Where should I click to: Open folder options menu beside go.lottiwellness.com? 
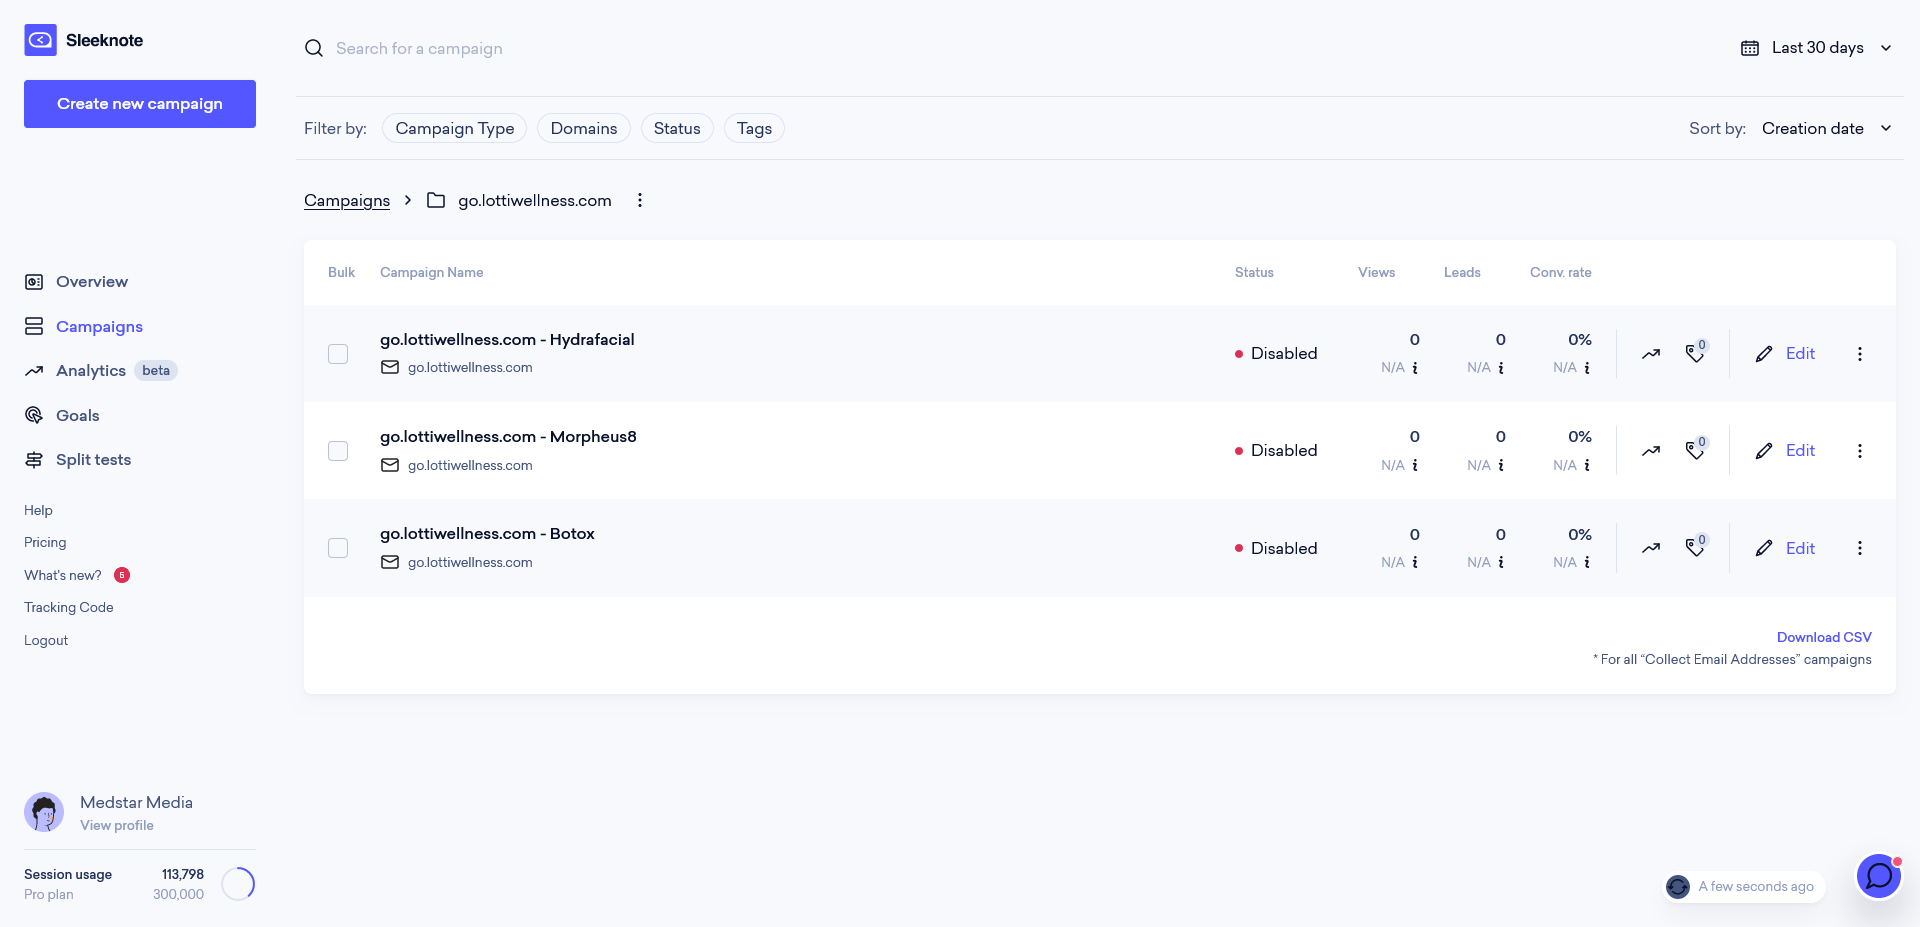click(640, 200)
